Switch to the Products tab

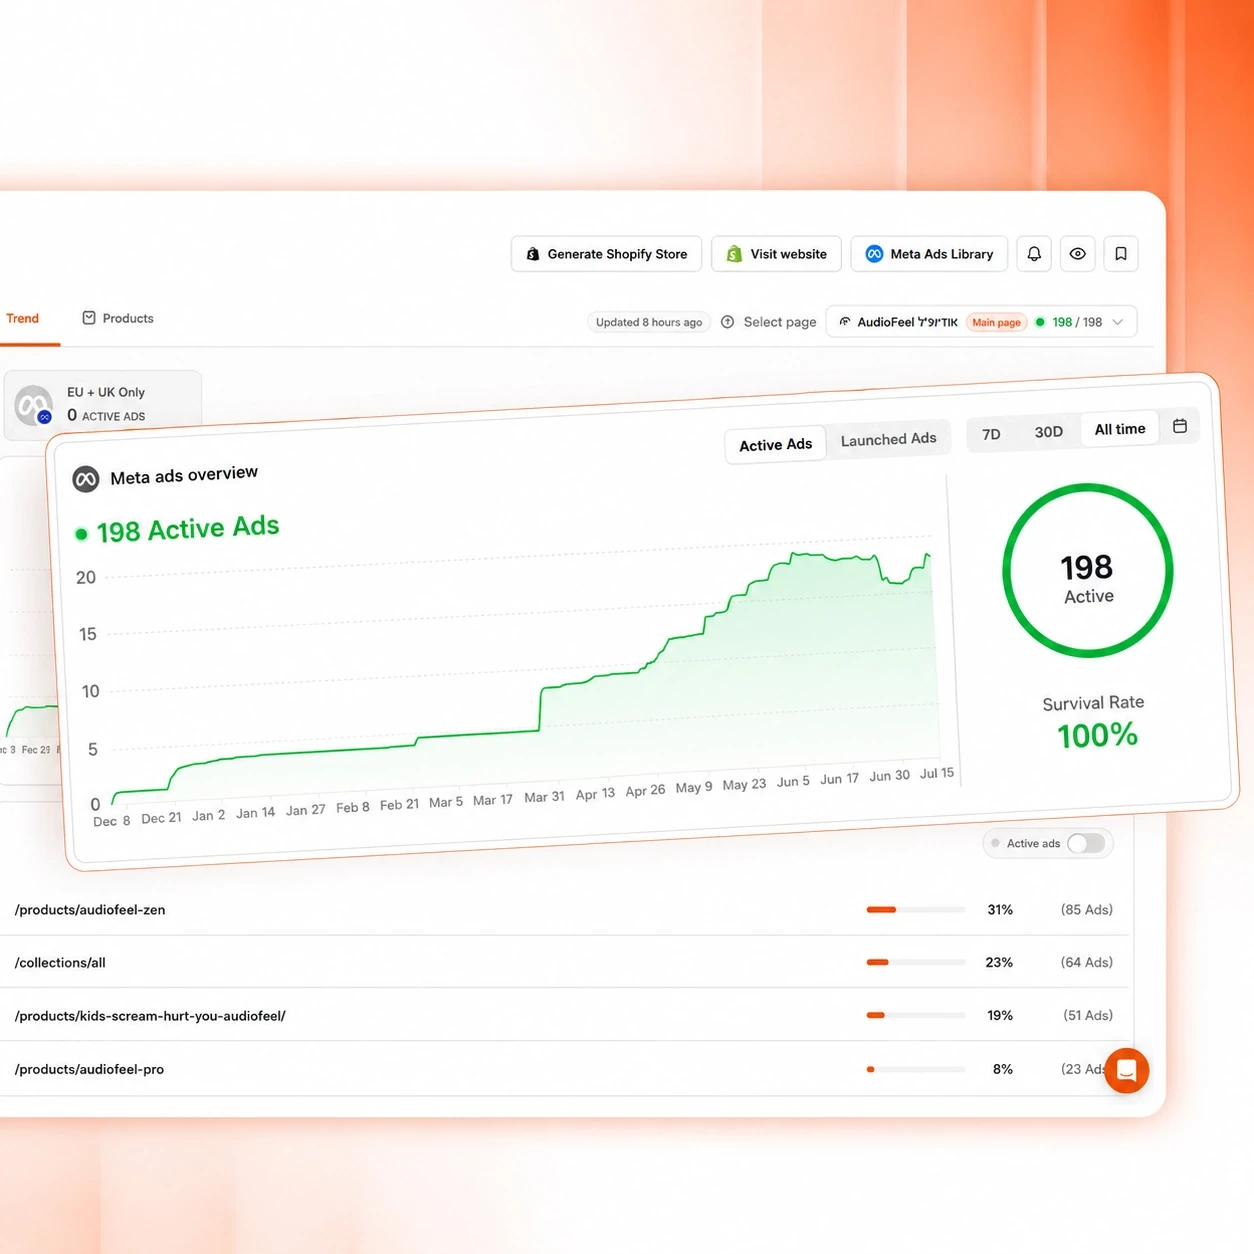pyautogui.click(x=118, y=318)
